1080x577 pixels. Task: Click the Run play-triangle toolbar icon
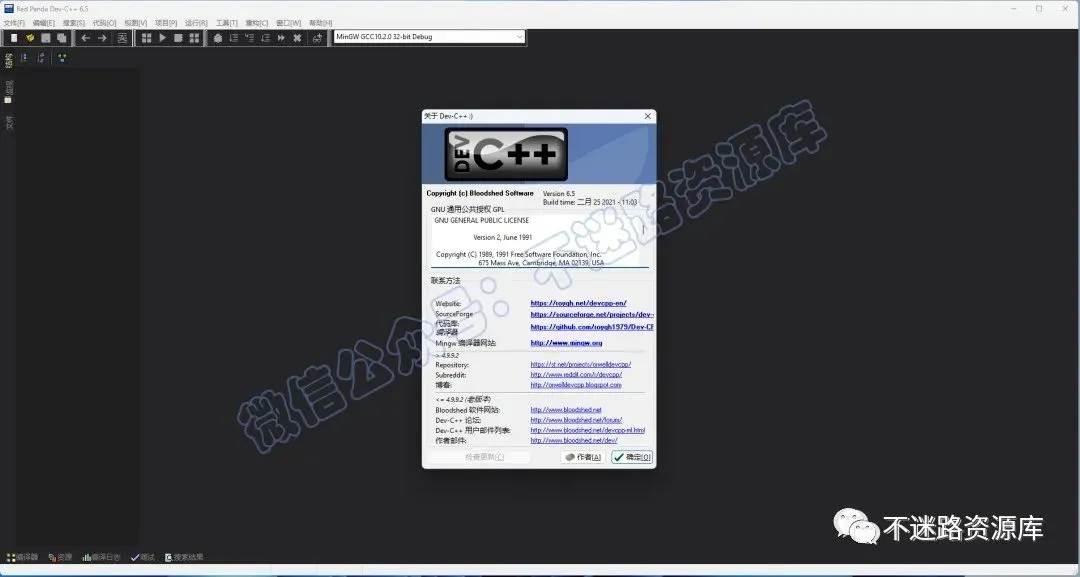[163, 38]
